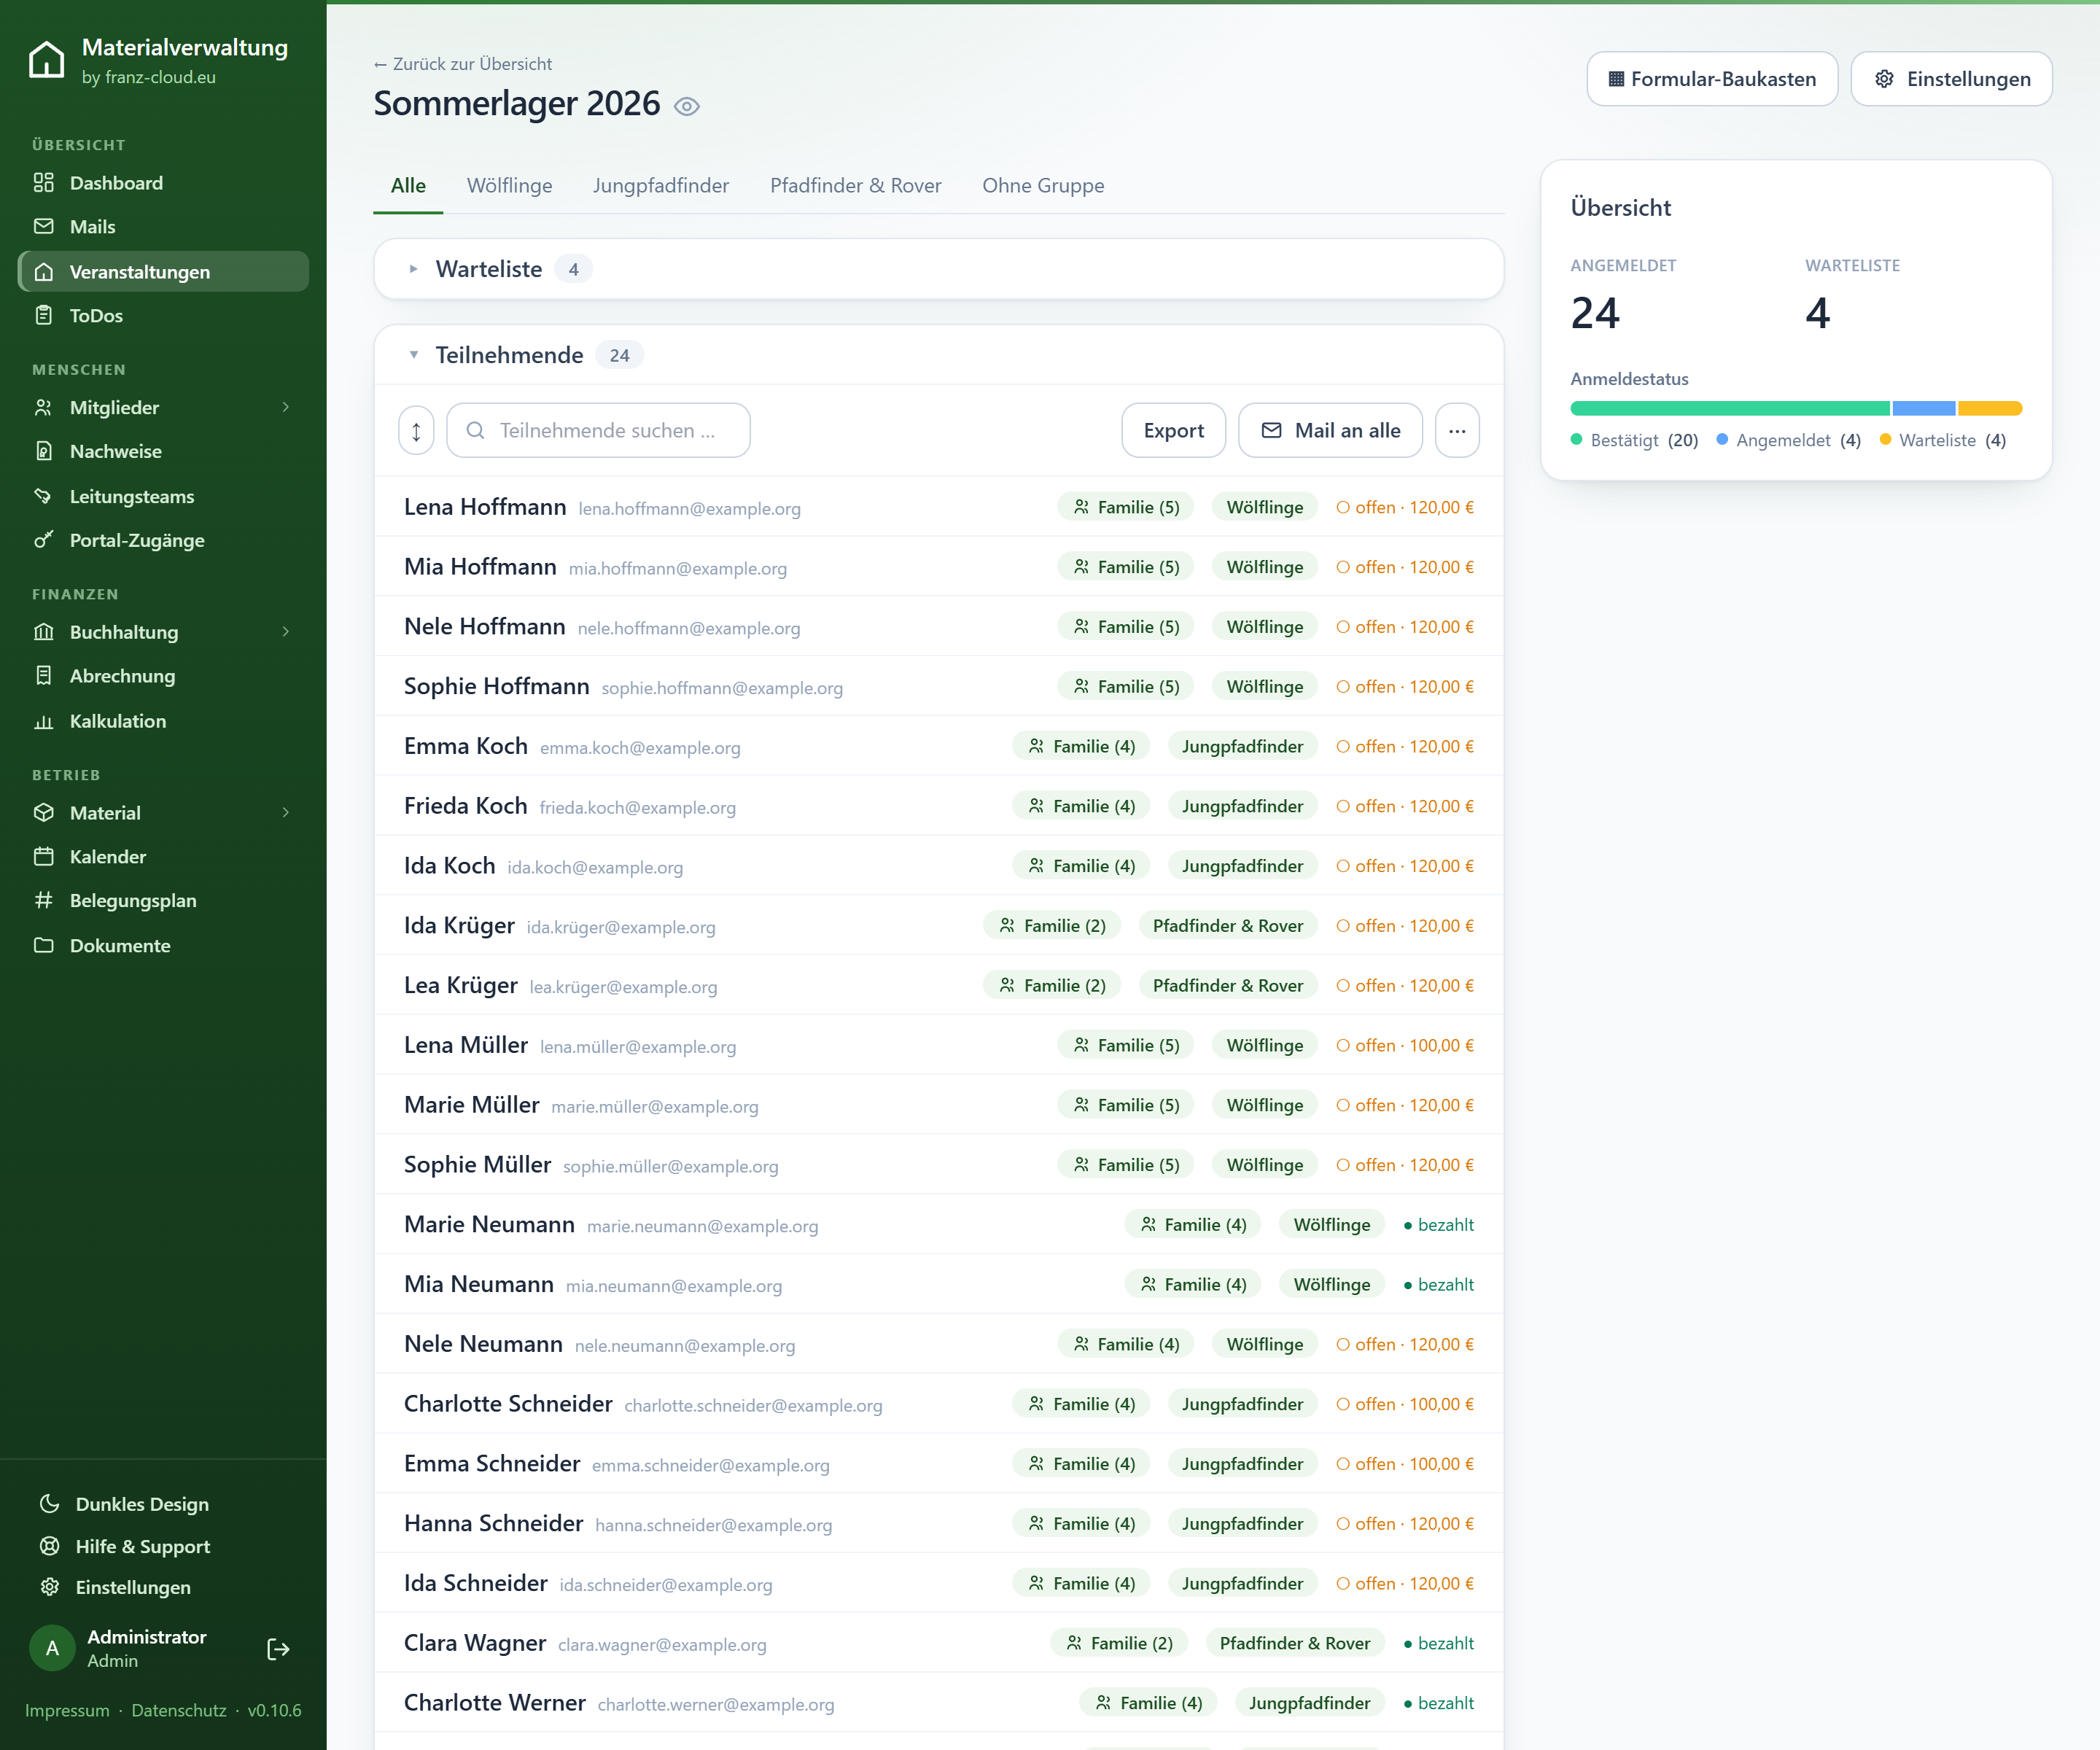Viewport: 2100px width, 1750px height.
Task: Open the Belegungsplan
Action: click(x=163, y=901)
